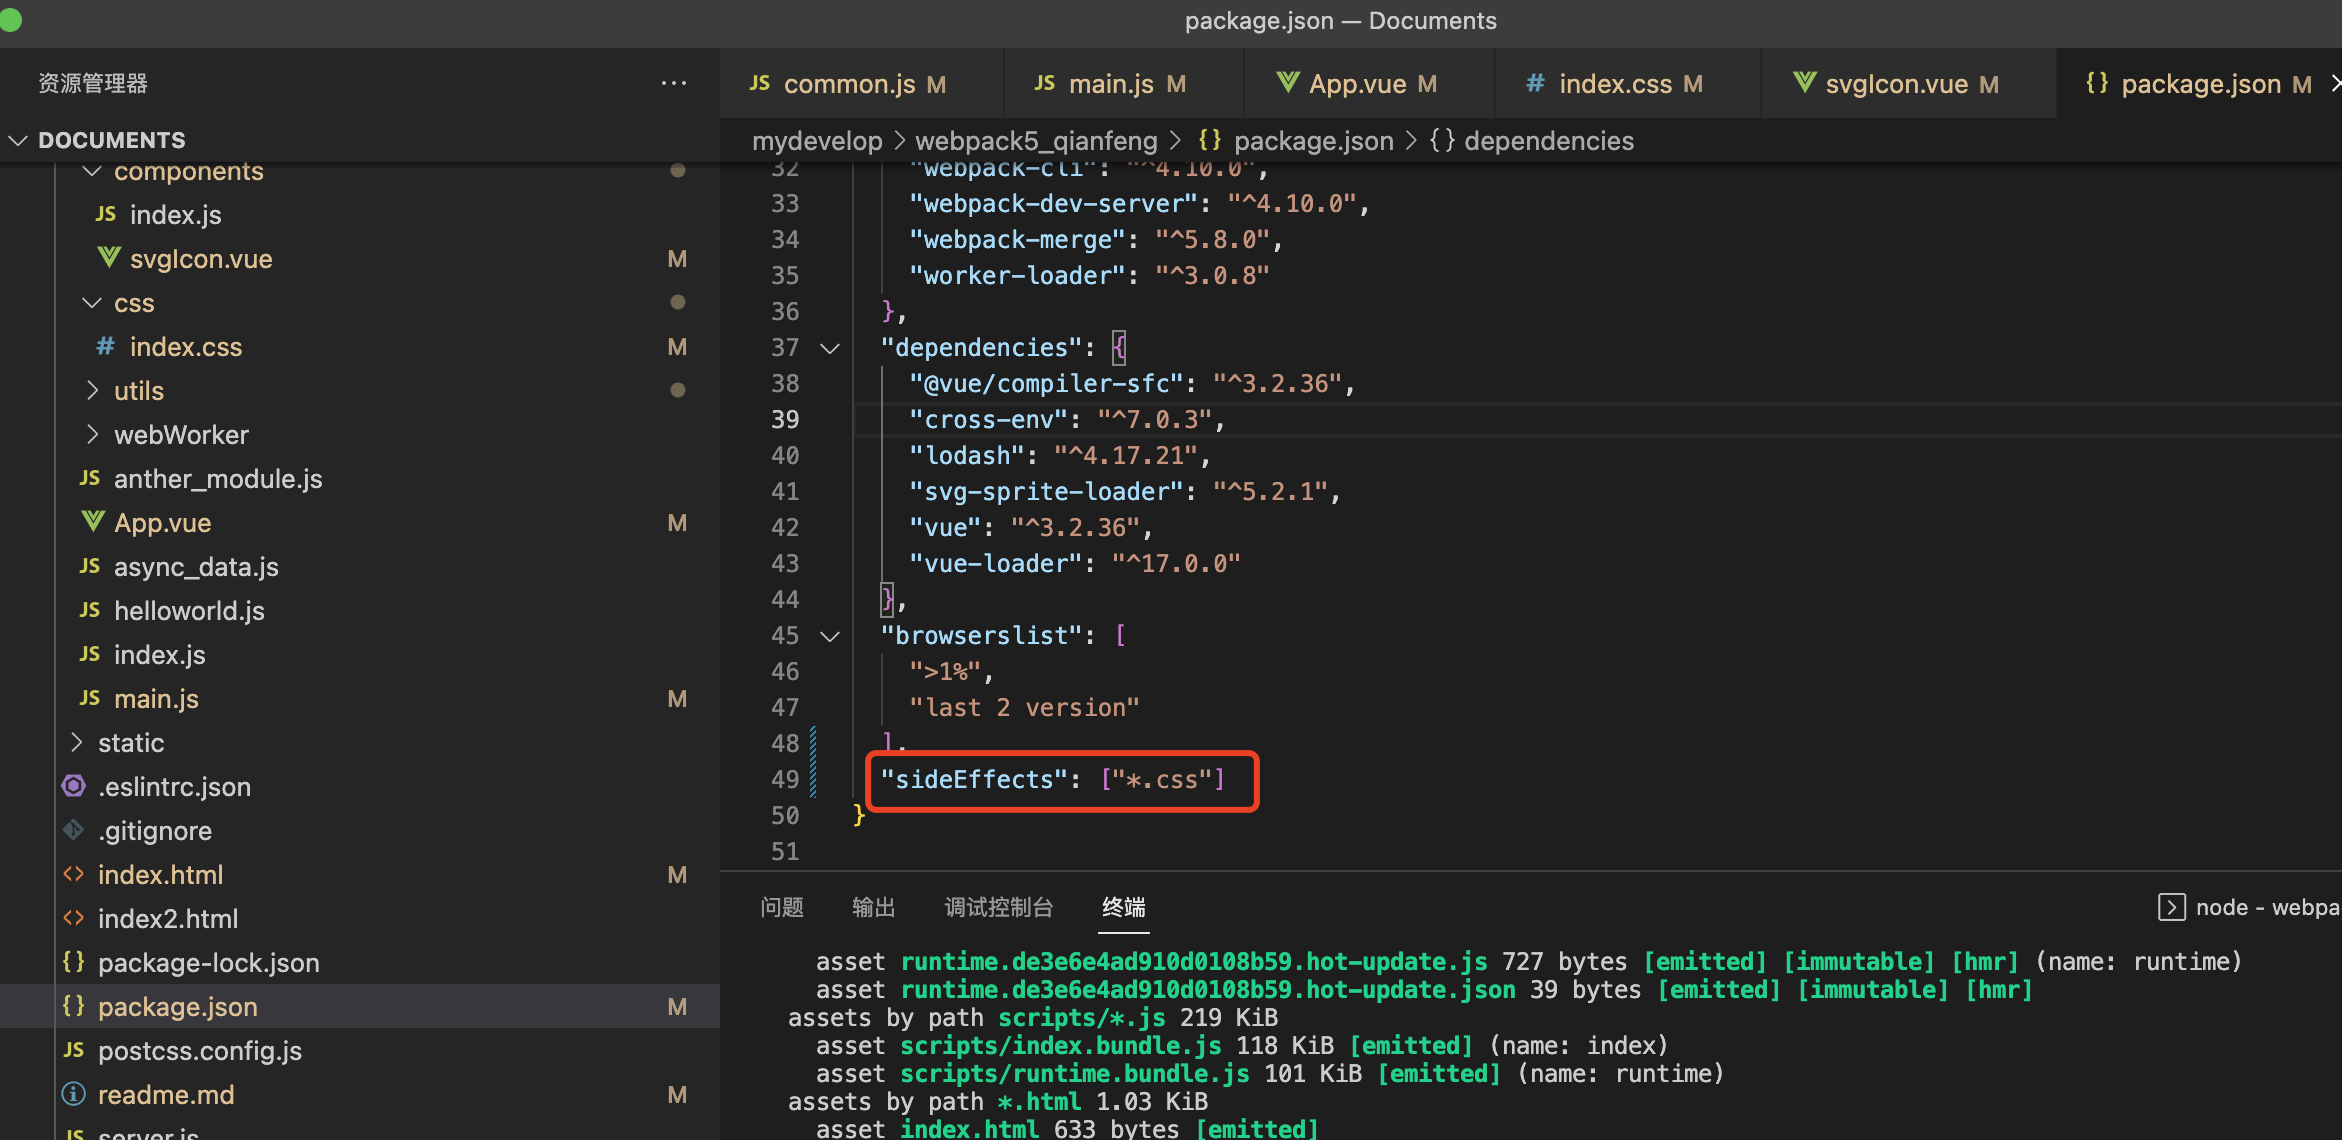Collapse the components folder
Screen dimensions: 2342x1140
click(x=92, y=171)
